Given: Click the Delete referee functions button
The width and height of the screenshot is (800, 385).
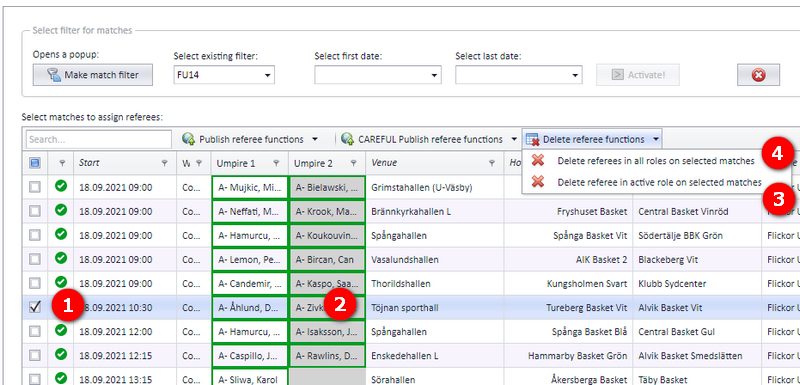Looking at the screenshot, I should coord(586,139).
